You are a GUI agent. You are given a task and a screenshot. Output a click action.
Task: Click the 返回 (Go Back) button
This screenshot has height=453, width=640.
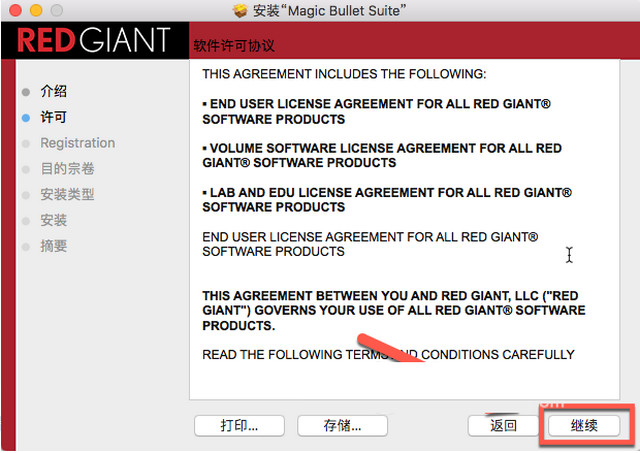point(503,426)
